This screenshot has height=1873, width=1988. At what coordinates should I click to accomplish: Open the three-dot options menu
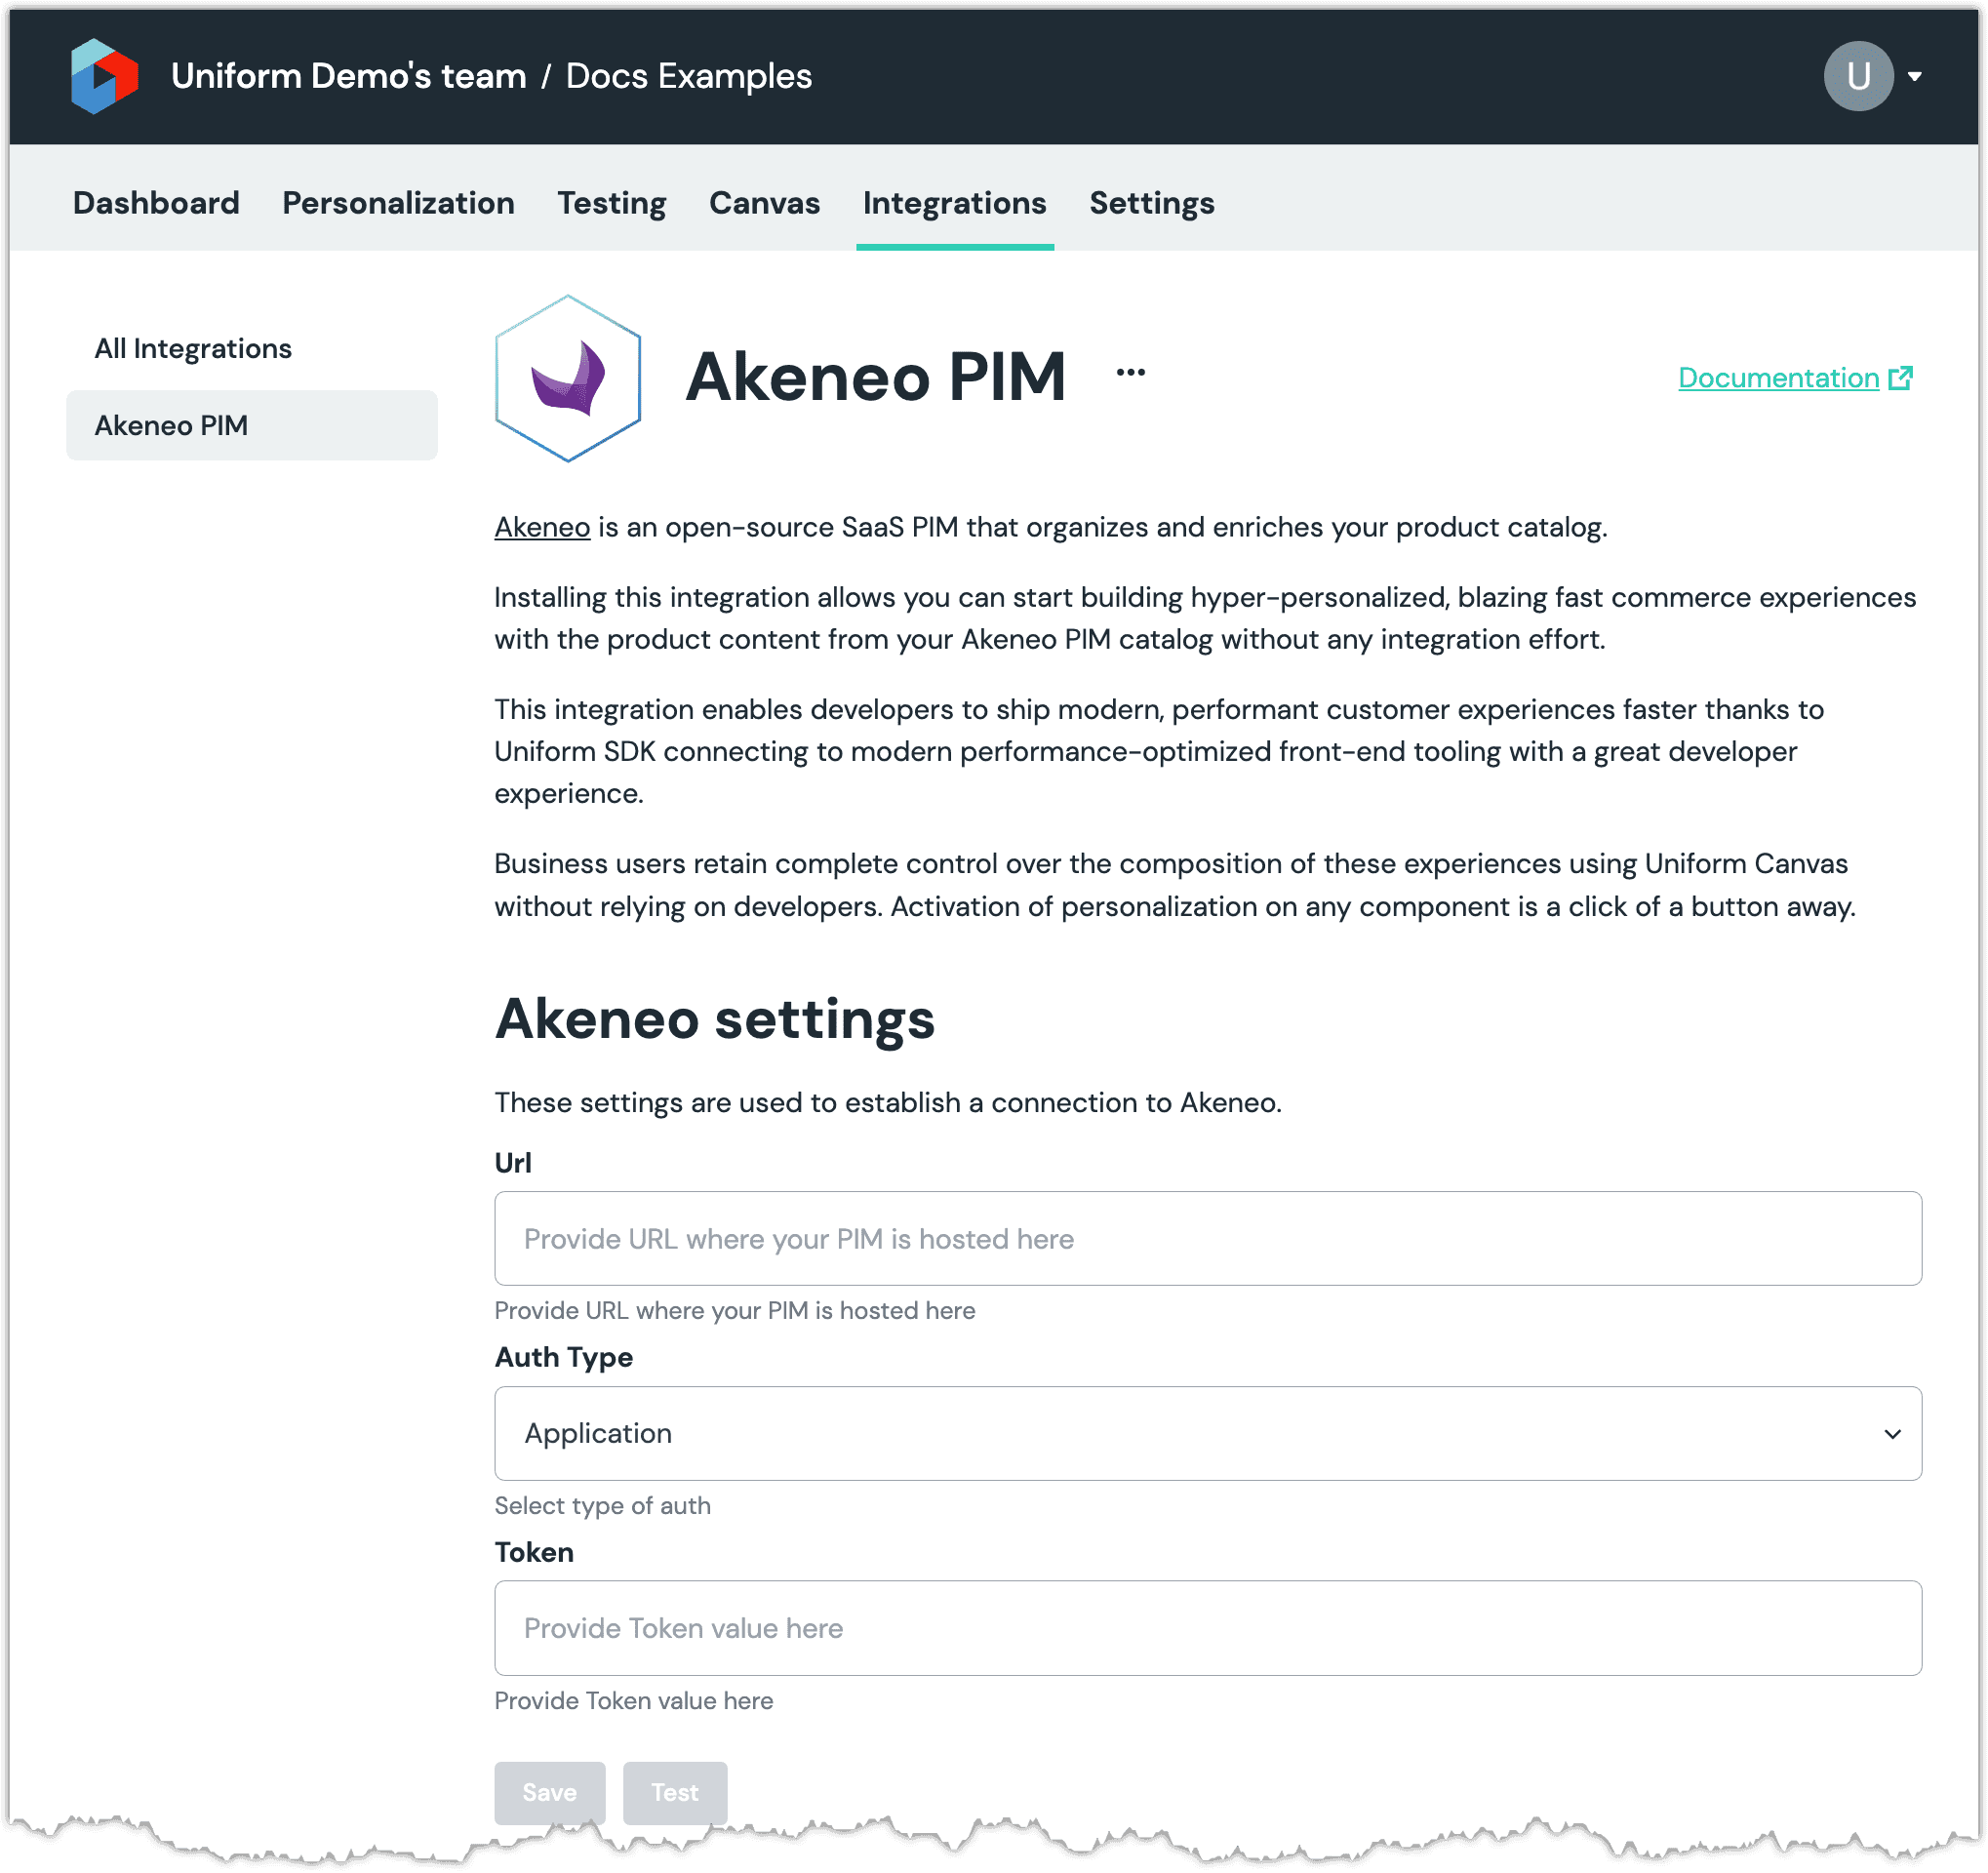point(1130,372)
